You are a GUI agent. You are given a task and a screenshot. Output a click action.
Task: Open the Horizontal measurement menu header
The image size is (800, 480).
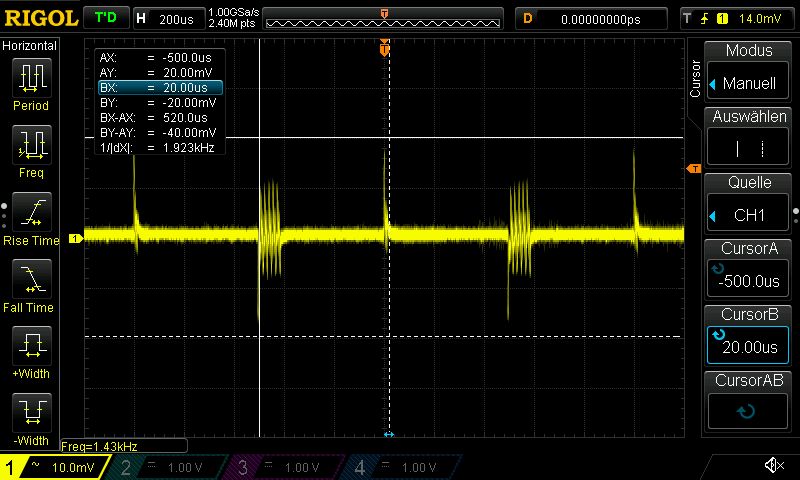click(30, 46)
